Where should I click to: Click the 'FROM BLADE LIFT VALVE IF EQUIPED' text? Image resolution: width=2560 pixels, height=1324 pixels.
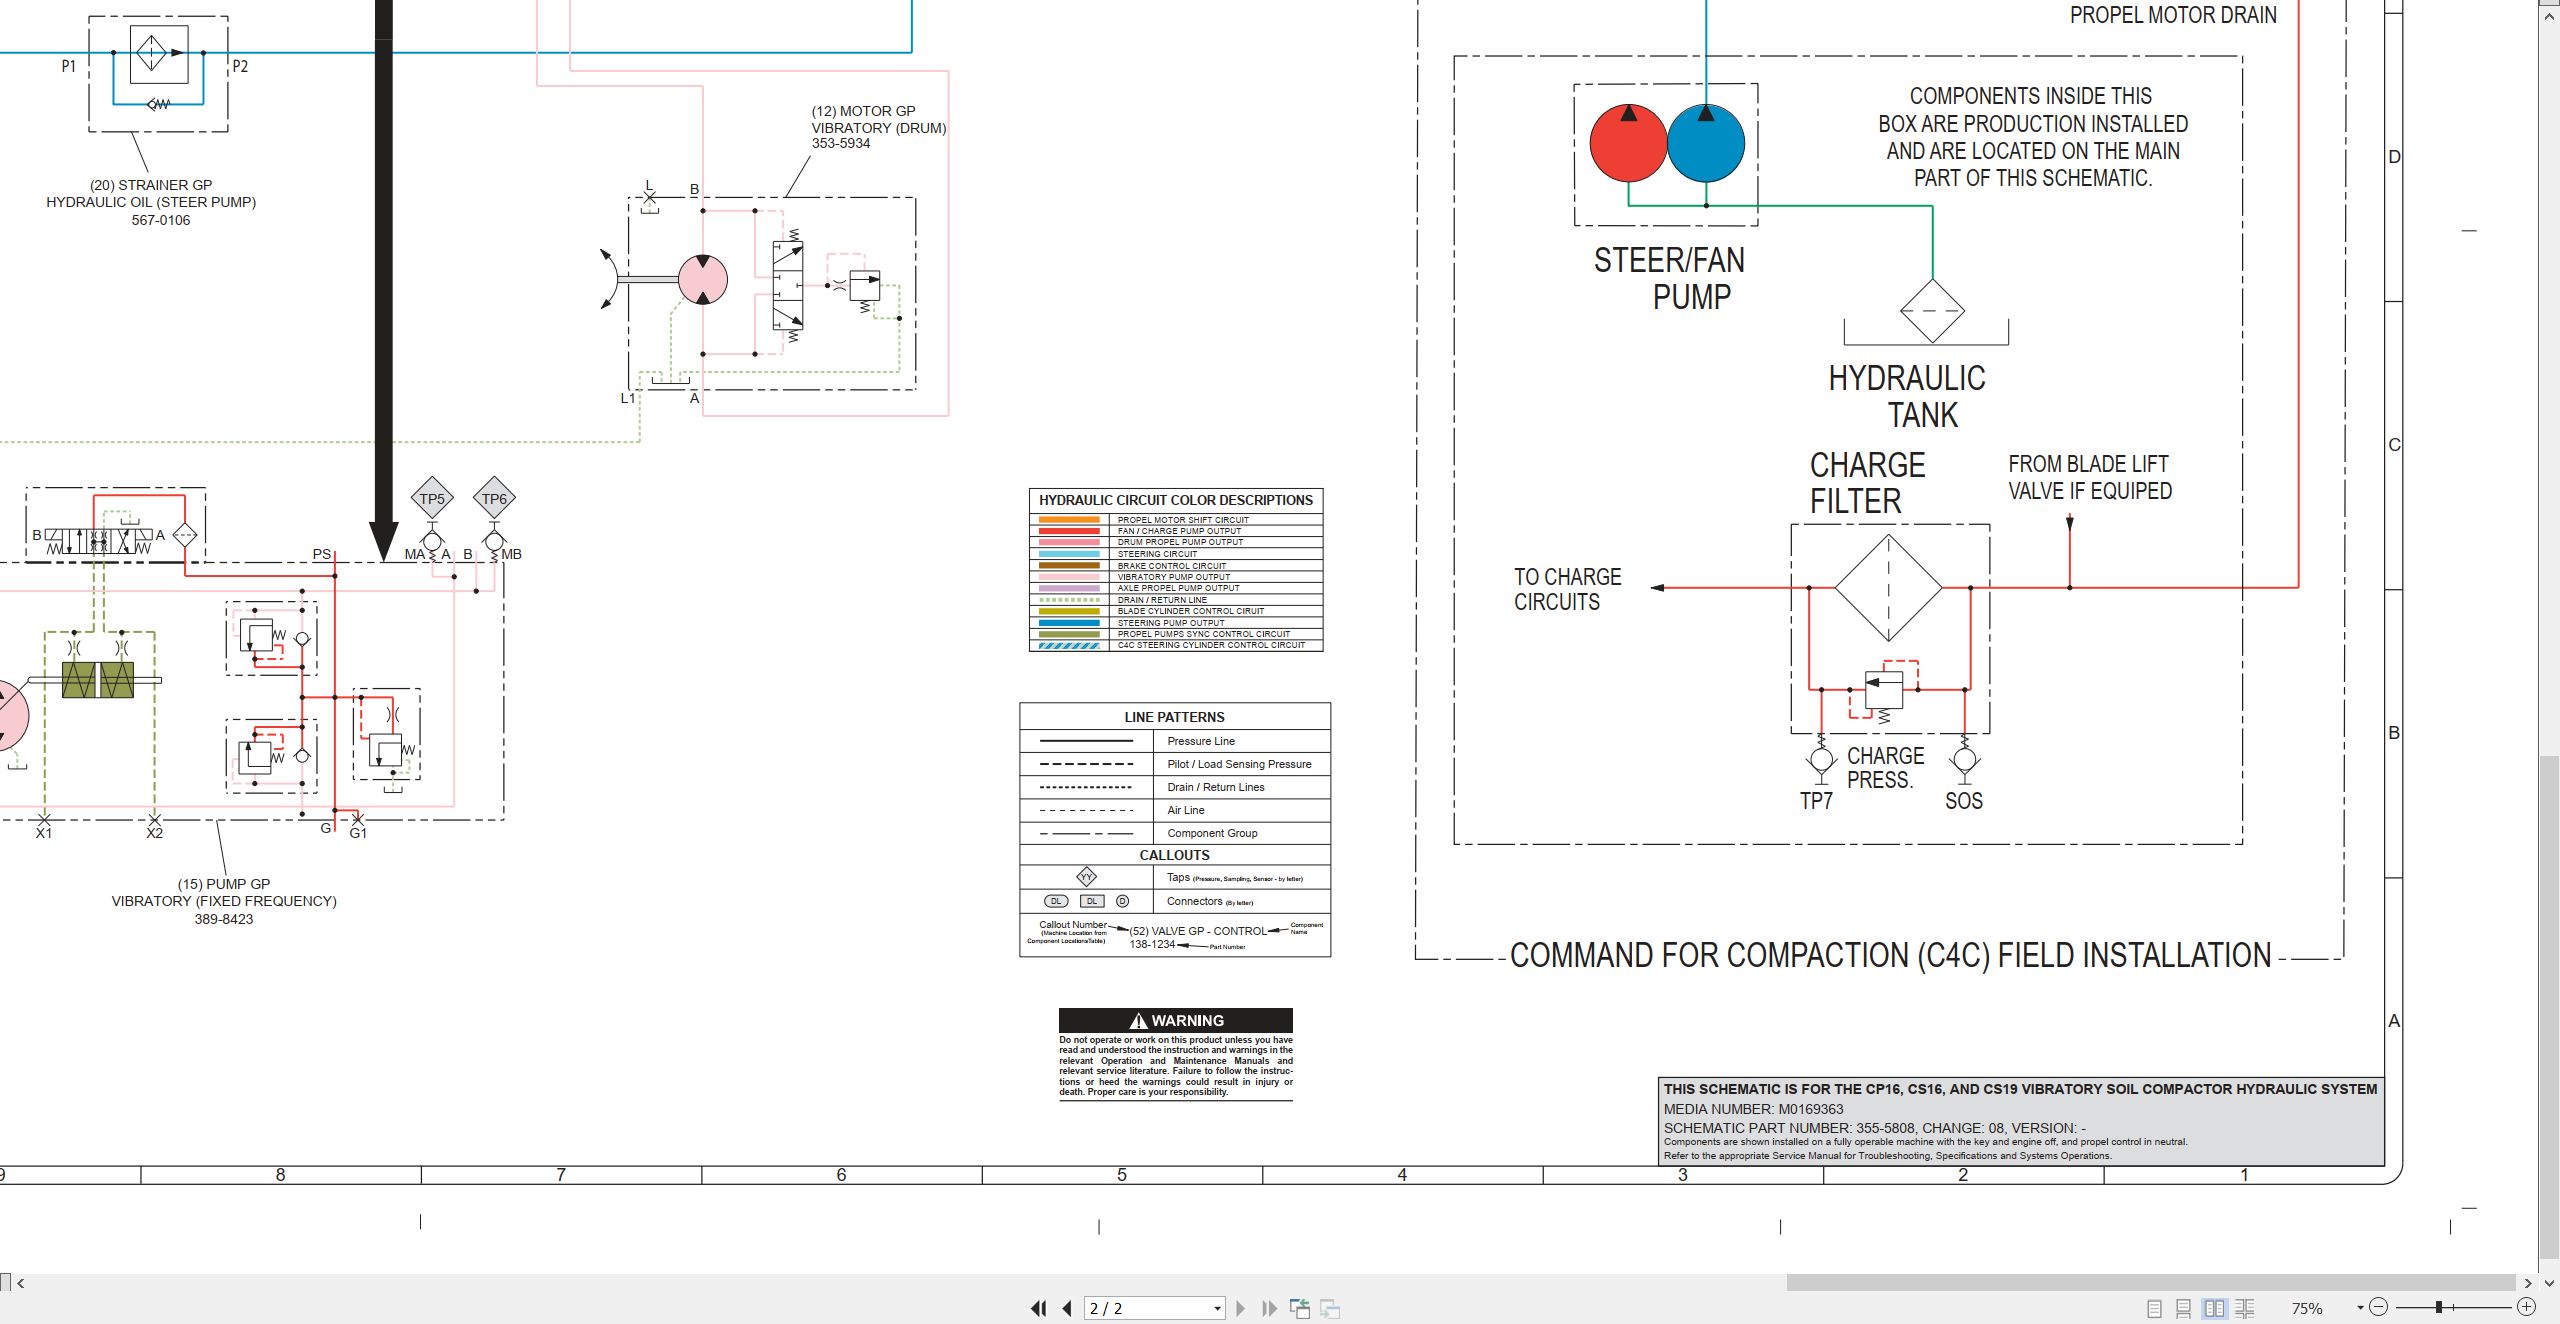2090,477
